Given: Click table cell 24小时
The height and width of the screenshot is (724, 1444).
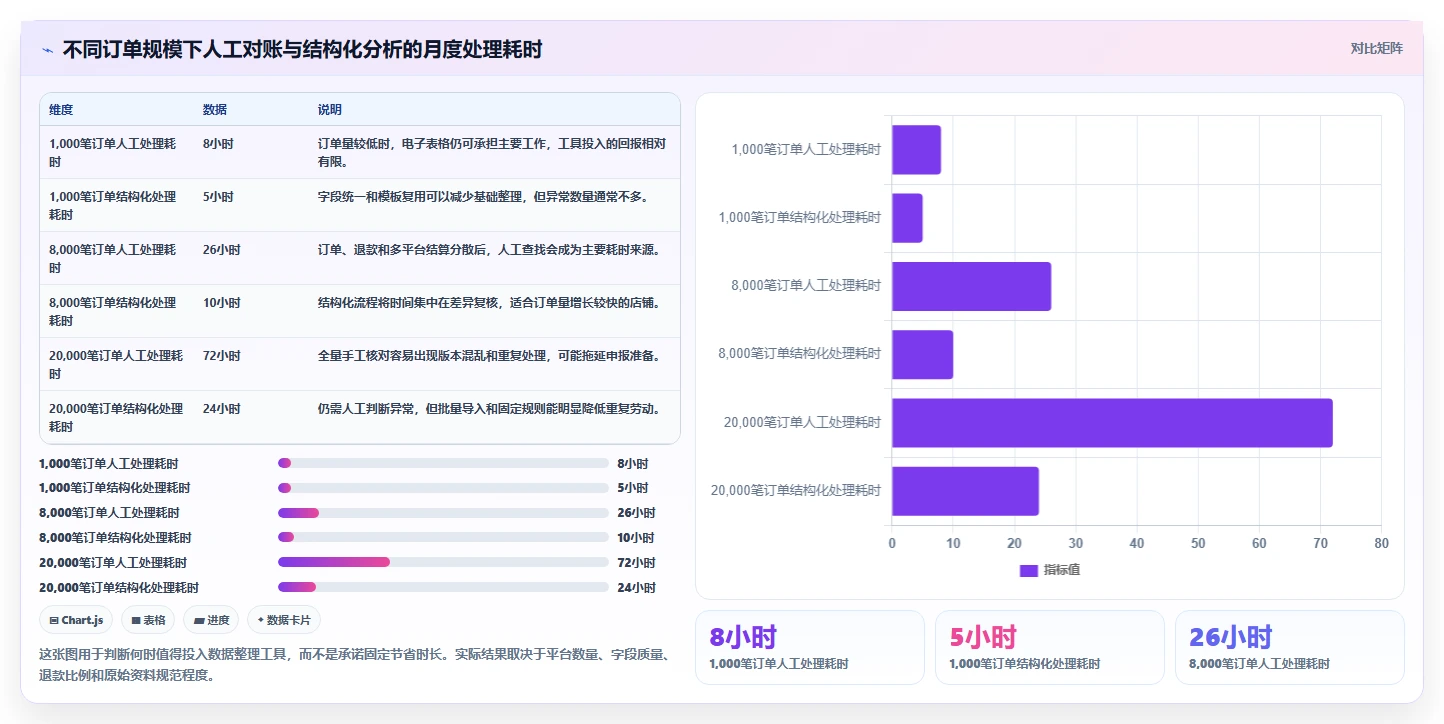Looking at the screenshot, I should coord(222,409).
